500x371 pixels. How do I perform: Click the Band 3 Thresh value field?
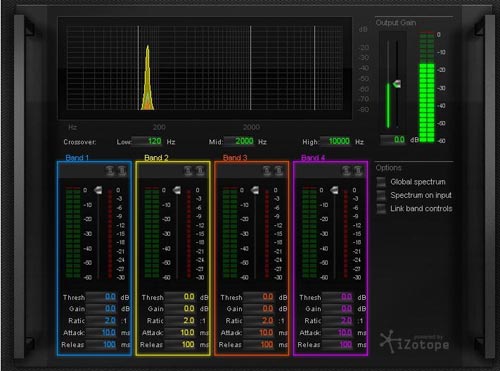click(259, 297)
